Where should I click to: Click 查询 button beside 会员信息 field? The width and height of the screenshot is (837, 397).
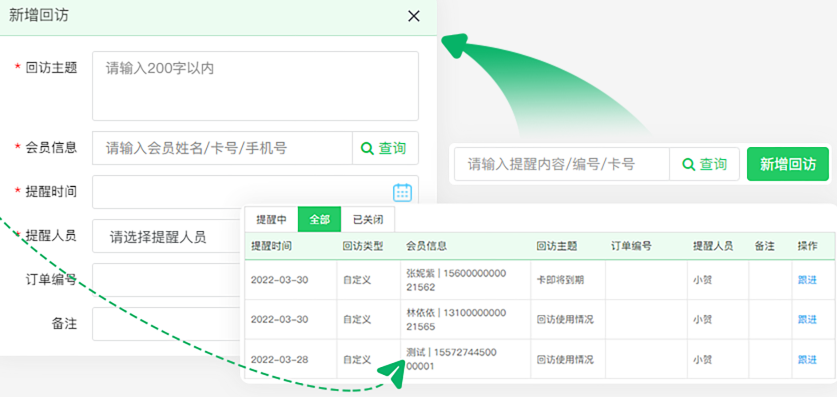pyautogui.click(x=385, y=148)
